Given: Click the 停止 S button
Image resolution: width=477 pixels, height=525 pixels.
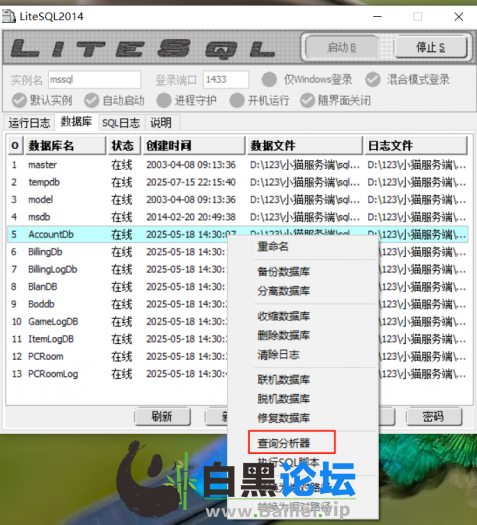Looking at the screenshot, I should pos(431,48).
